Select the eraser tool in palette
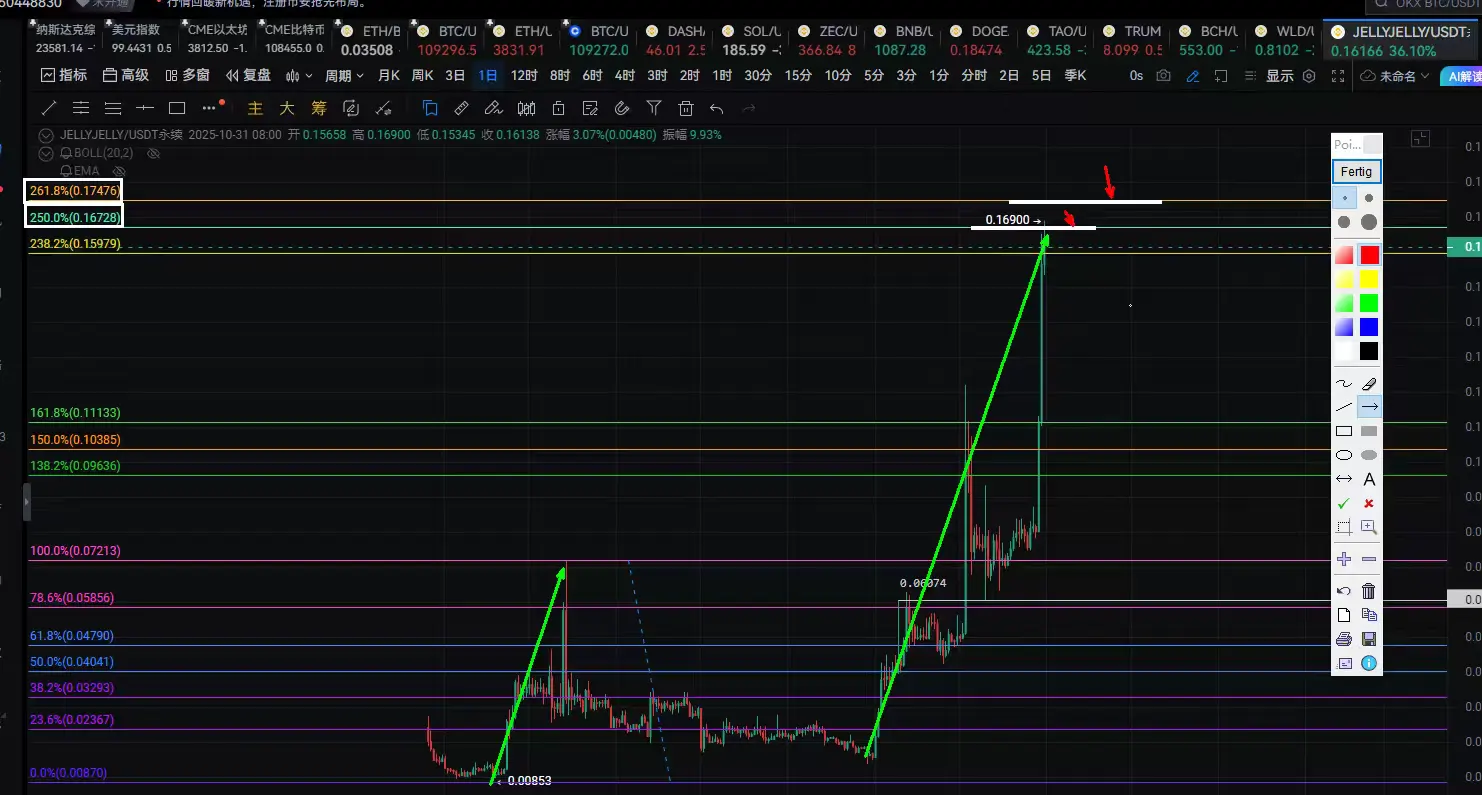Screen dimensions: 1482x795 [1369, 383]
